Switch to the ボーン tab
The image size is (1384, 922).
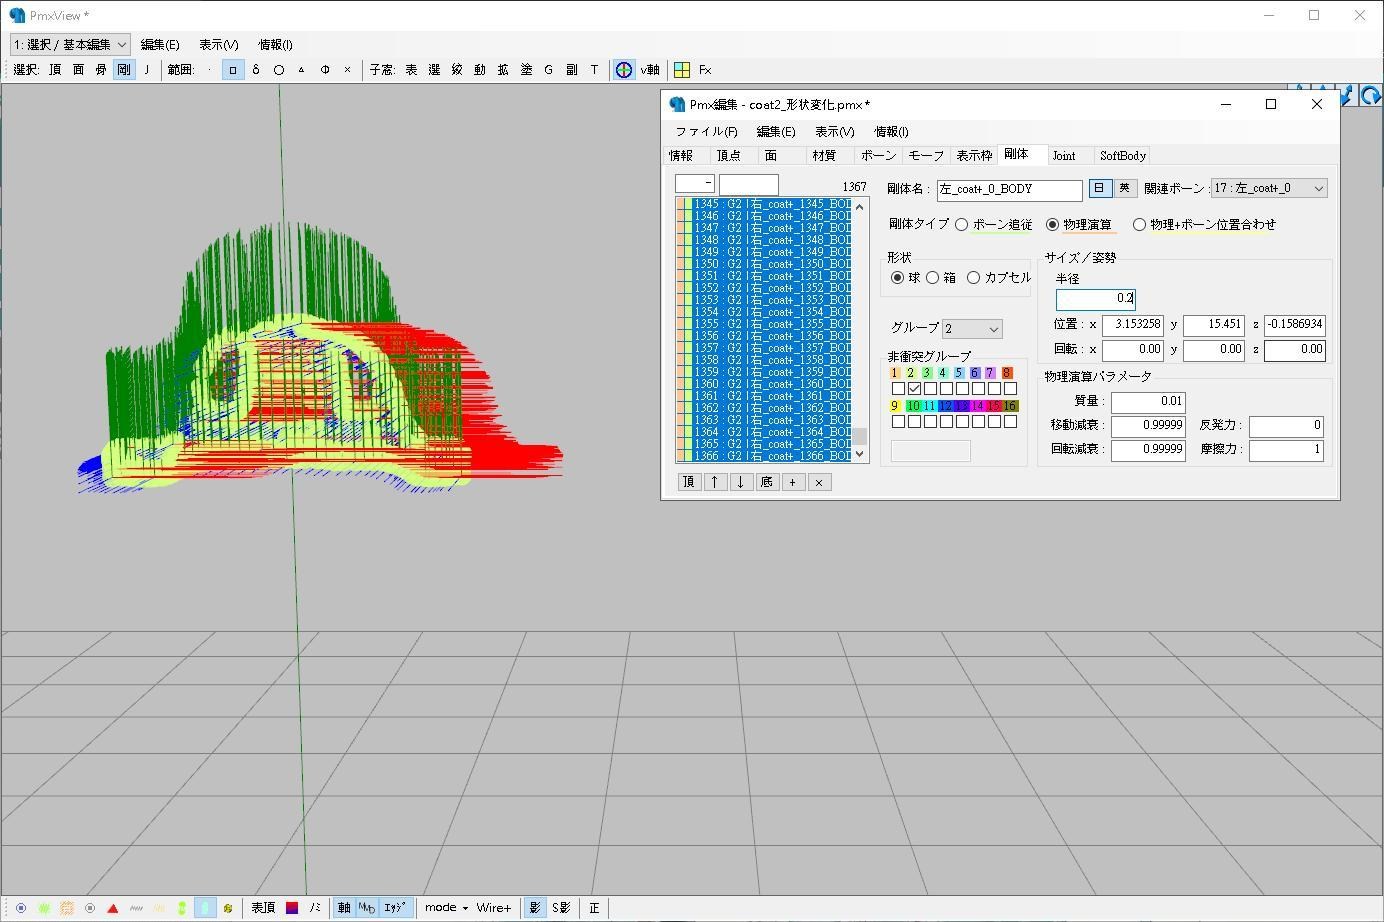[x=878, y=156]
